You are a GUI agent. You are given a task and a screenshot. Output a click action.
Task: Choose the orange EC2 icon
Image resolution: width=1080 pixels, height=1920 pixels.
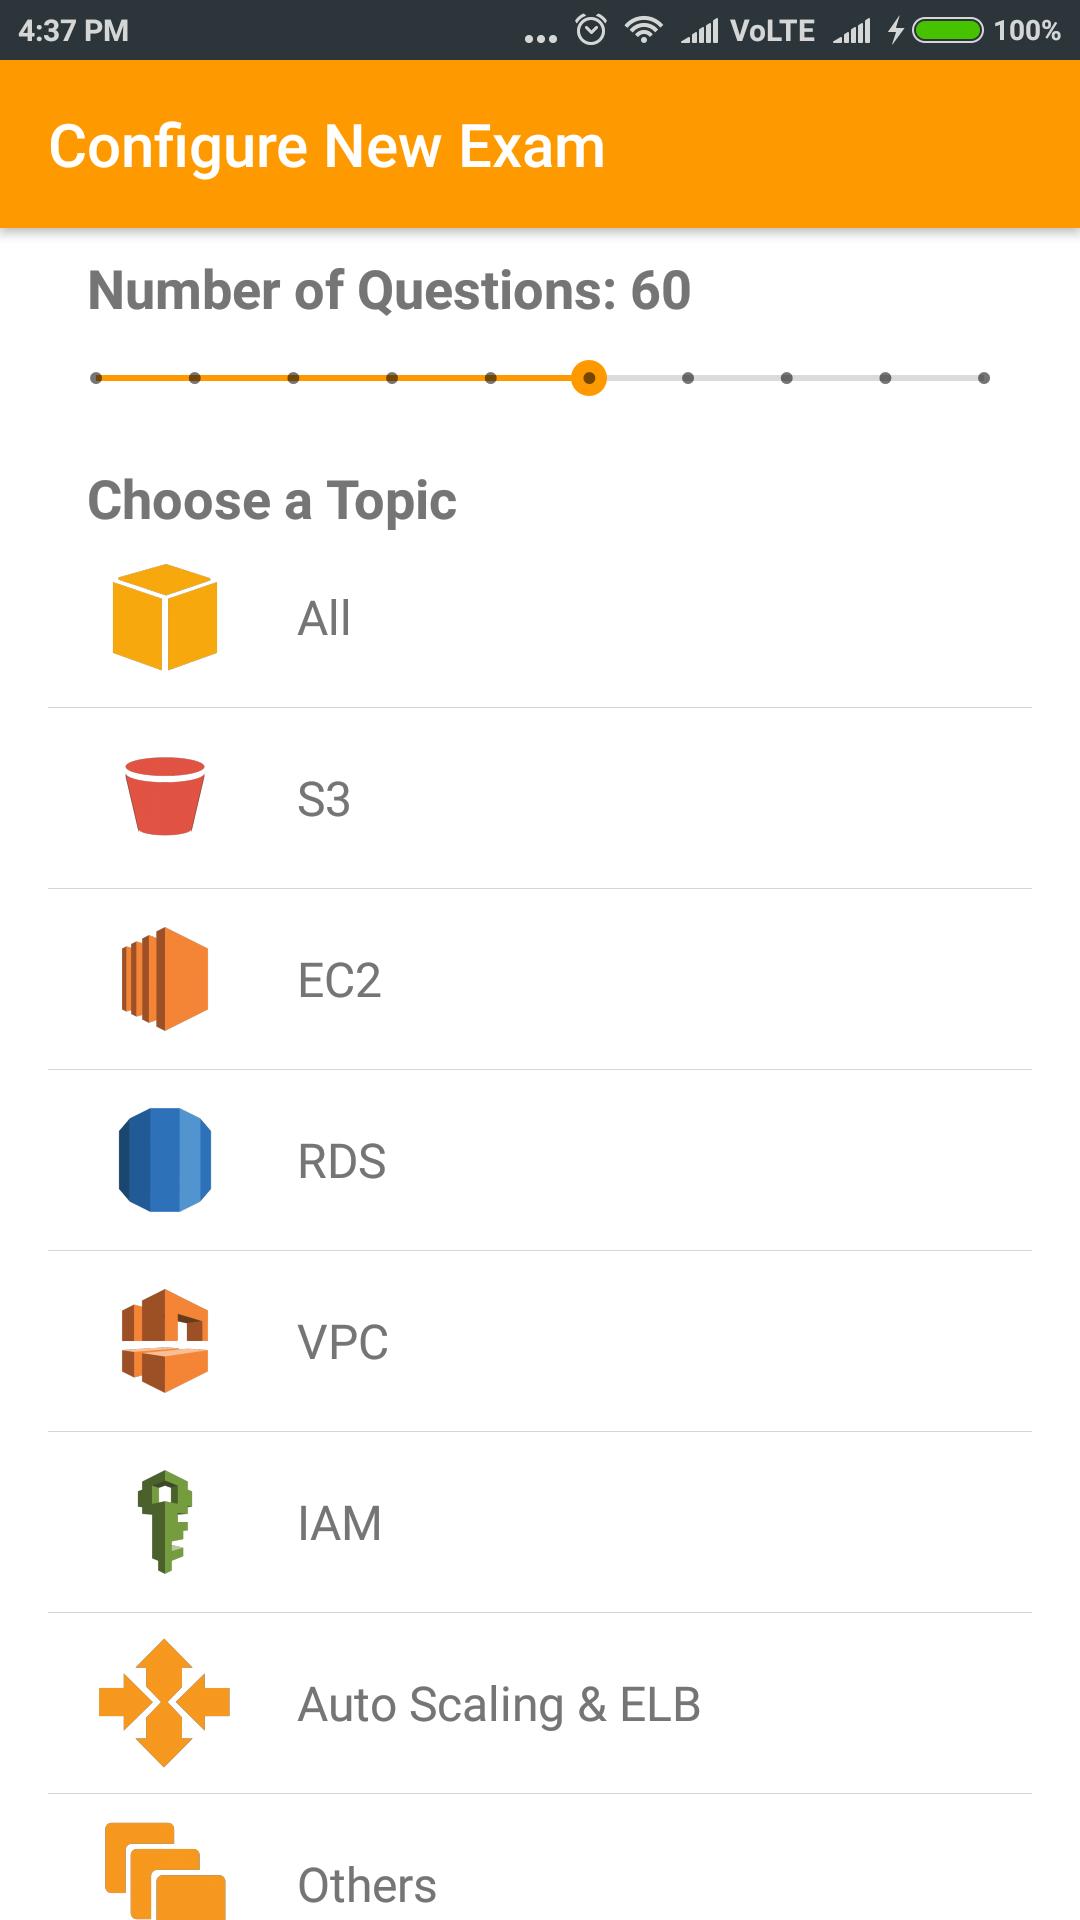165,979
